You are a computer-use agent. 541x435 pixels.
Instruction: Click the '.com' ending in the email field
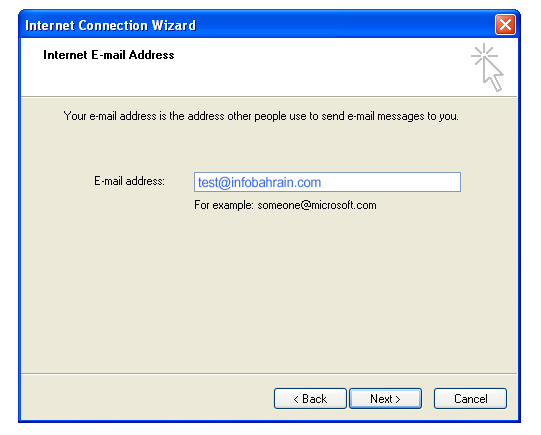tap(306, 182)
